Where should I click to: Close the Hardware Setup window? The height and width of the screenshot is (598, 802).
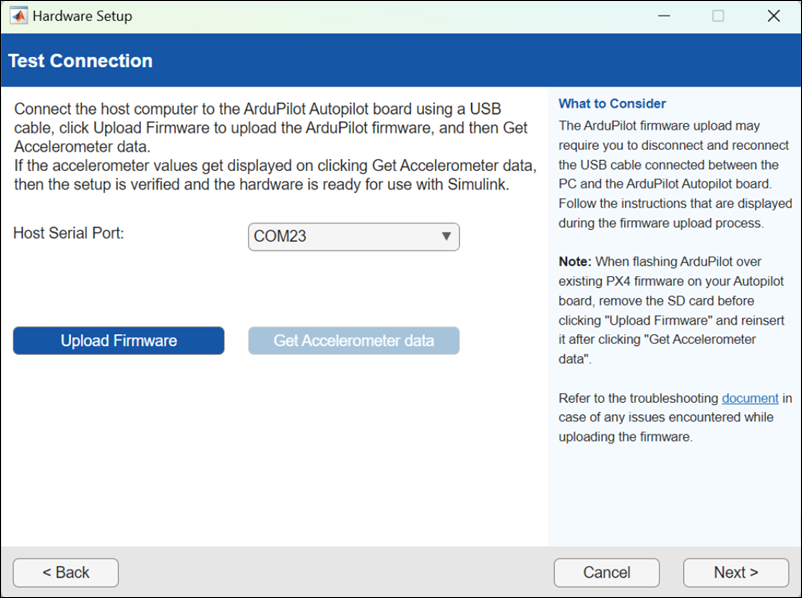tap(773, 16)
